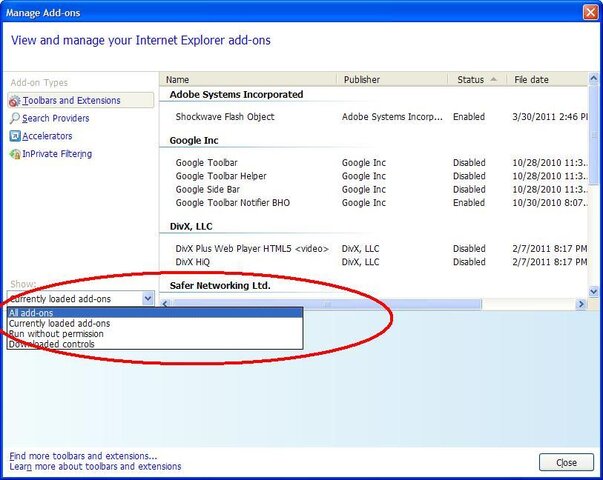
Task: Click the horizontal scrollbar right arrow
Action: click(581, 304)
